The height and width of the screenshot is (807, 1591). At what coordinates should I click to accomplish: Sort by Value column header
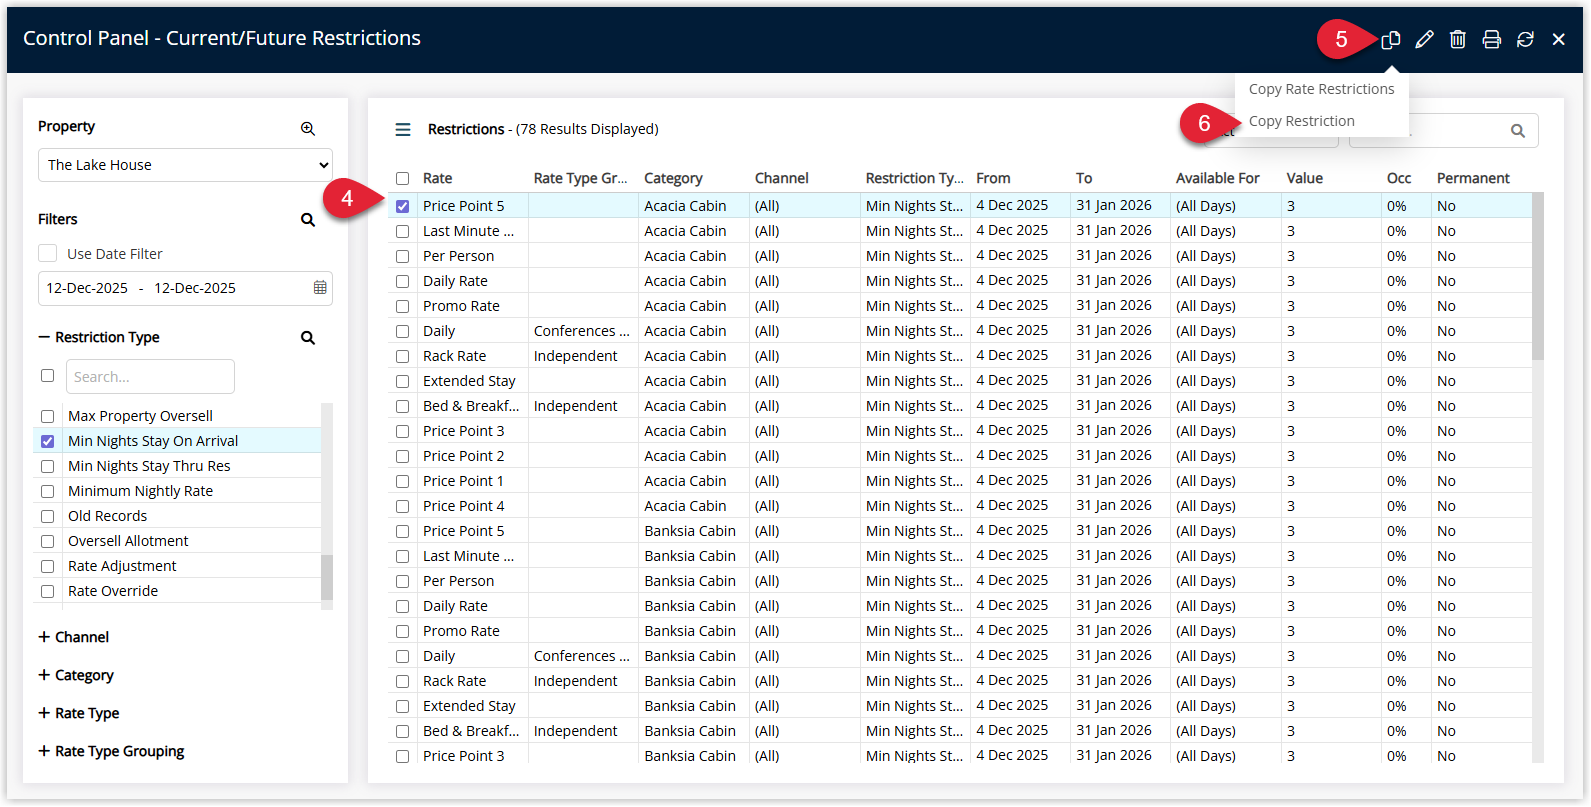click(1304, 178)
